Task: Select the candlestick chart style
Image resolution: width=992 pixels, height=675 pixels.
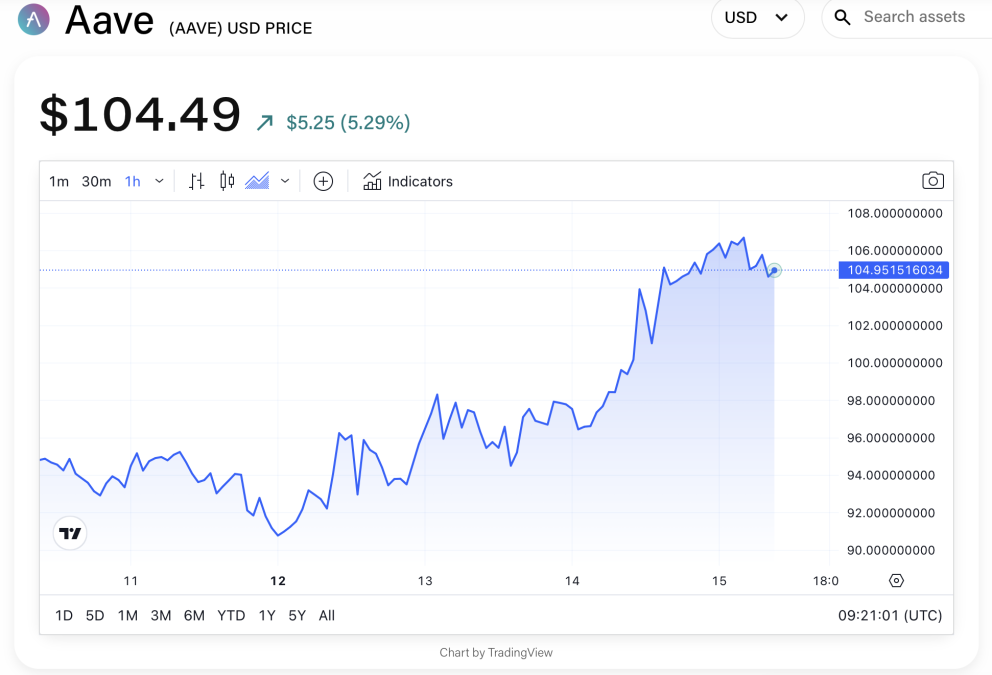Action: (x=225, y=181)
